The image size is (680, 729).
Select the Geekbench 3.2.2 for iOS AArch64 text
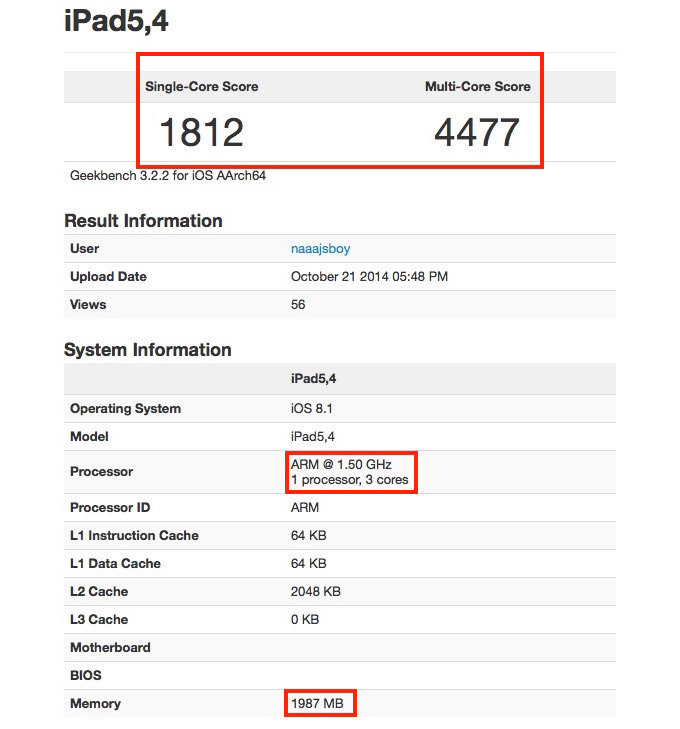click(168, 176)
